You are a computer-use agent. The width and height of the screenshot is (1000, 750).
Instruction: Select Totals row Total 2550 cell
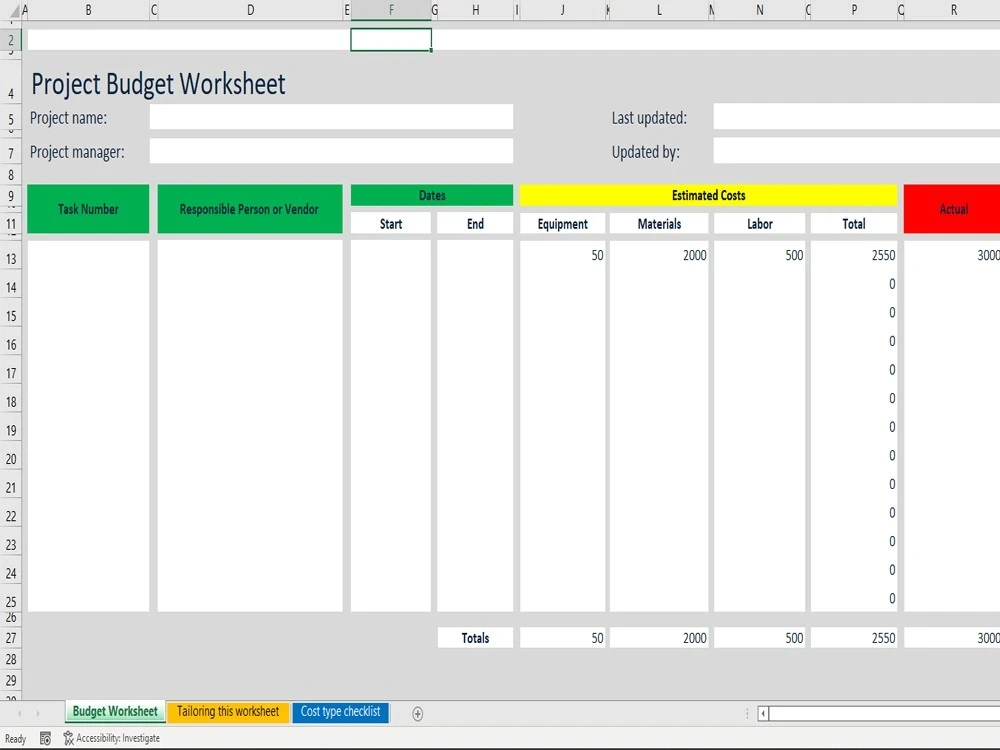[x=854, y=638]
